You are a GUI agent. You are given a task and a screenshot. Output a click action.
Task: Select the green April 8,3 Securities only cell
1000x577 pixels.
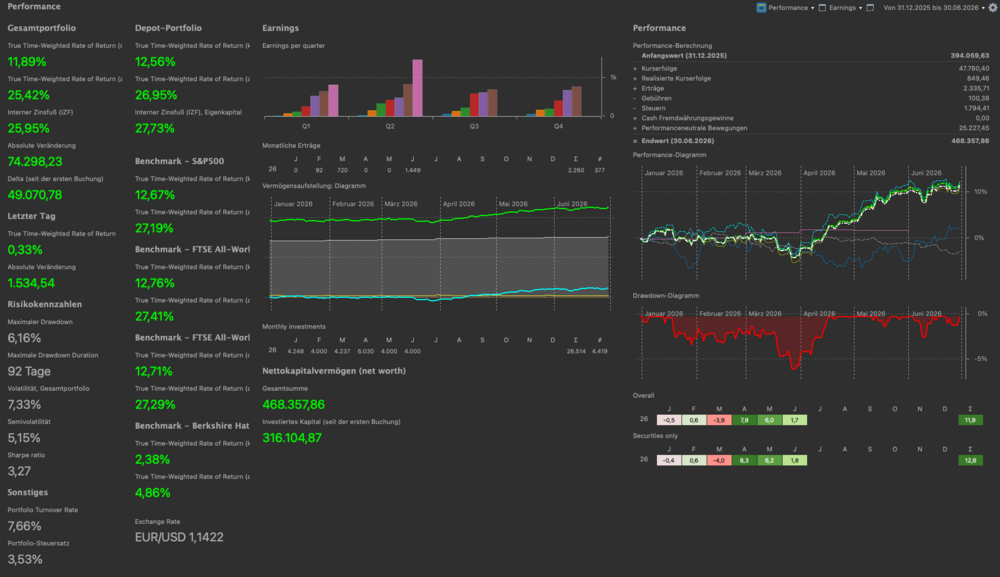tap(744, 460)
